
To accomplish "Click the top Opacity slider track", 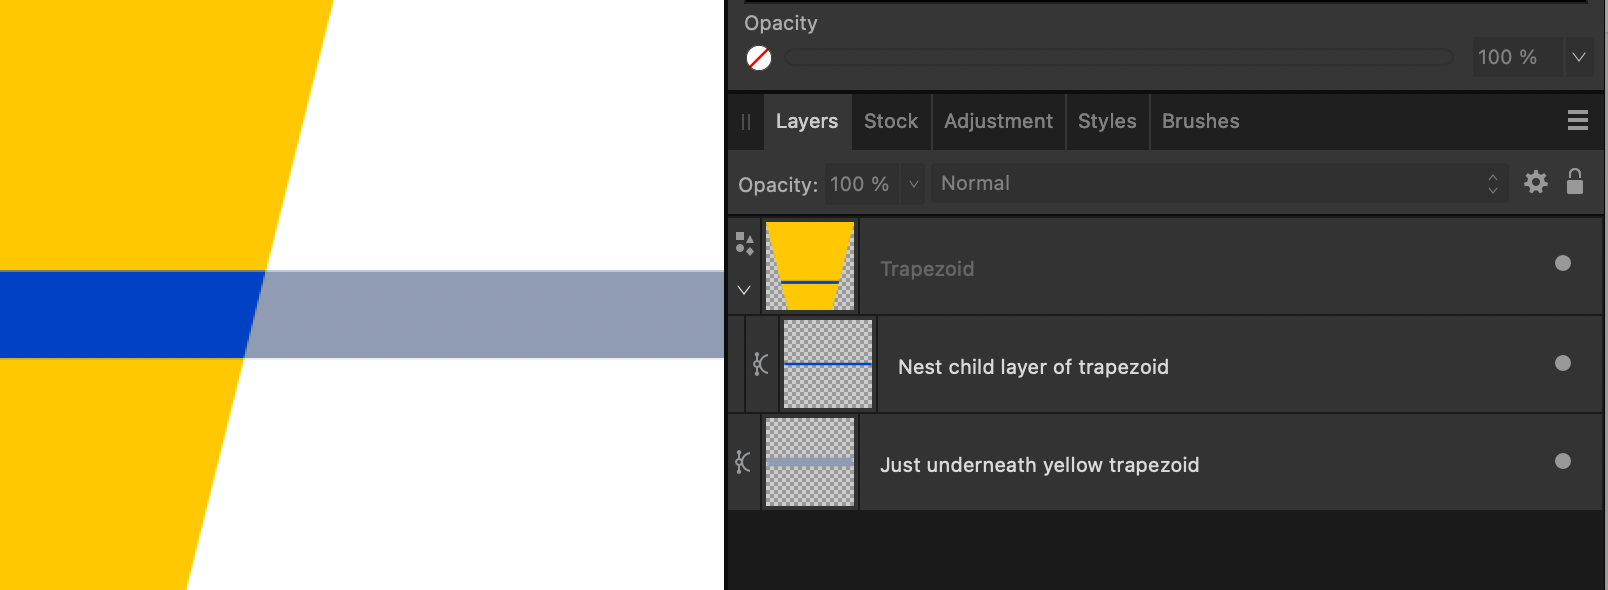I will [1118, 58].
